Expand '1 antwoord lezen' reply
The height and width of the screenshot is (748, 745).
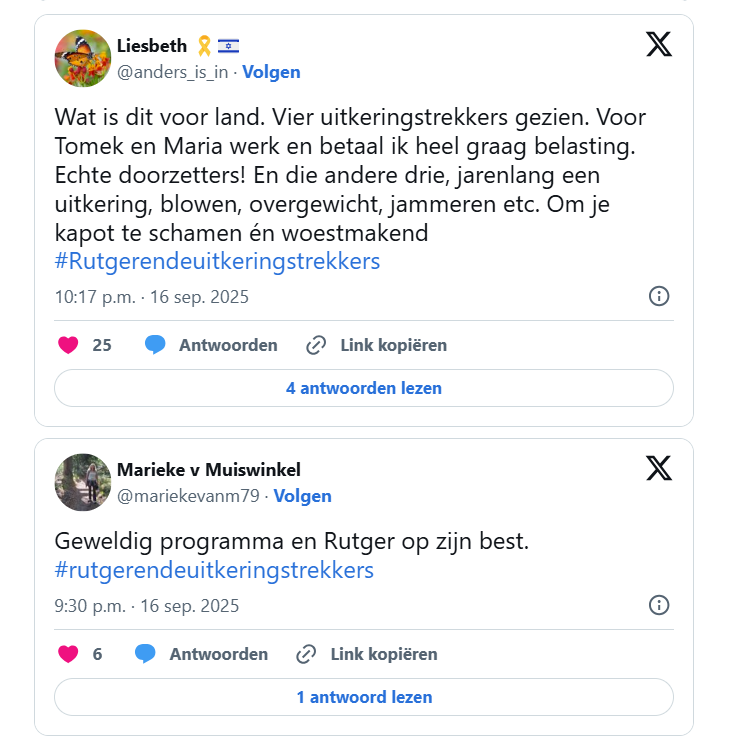click(x=363, y=697)
